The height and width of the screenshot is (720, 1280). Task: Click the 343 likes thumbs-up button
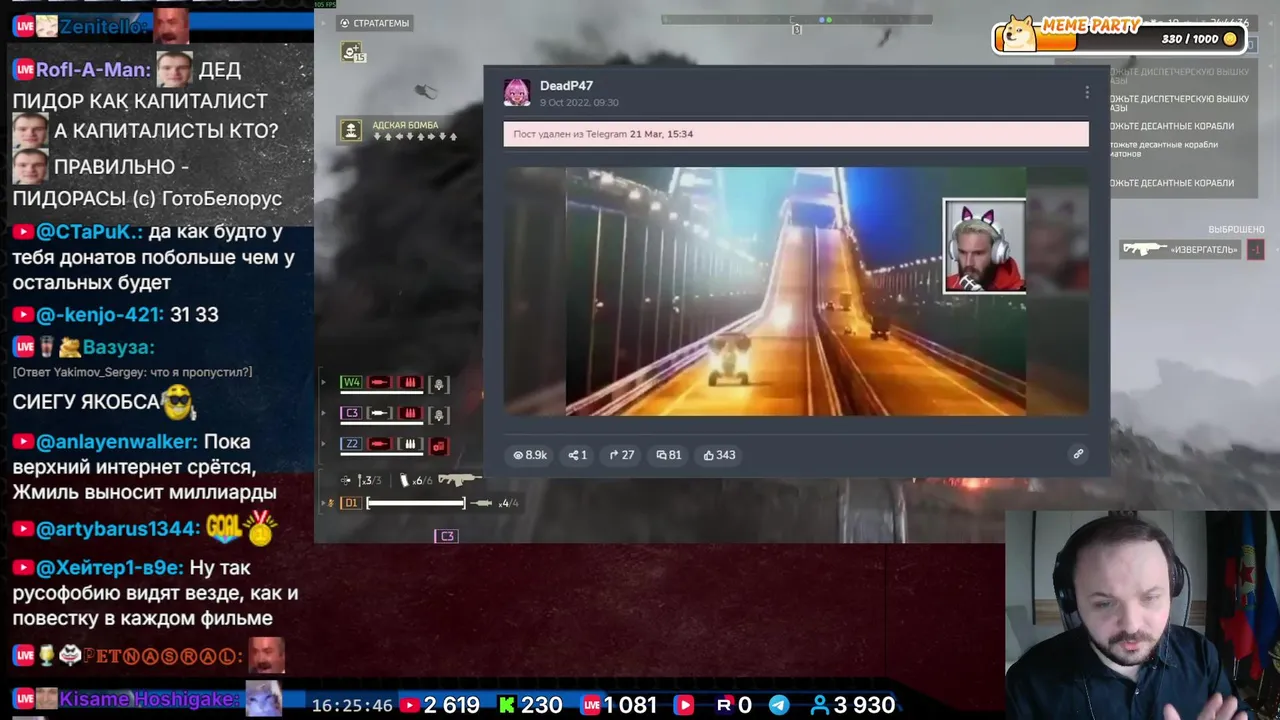(x=720, y=455)
